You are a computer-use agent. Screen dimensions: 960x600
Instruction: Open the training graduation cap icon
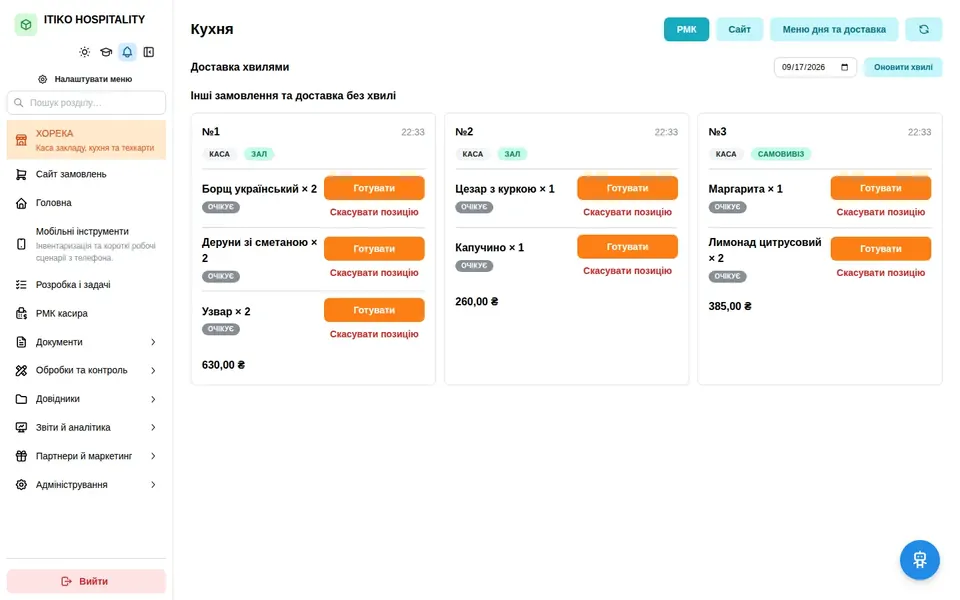point(106,52)
